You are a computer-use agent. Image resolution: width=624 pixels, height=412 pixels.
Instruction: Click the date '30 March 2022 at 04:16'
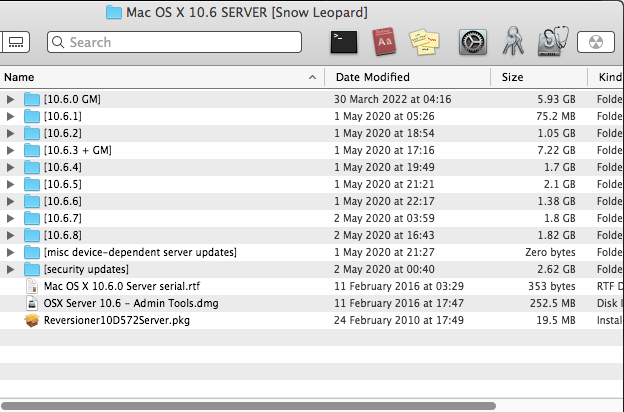coord(392,99)
